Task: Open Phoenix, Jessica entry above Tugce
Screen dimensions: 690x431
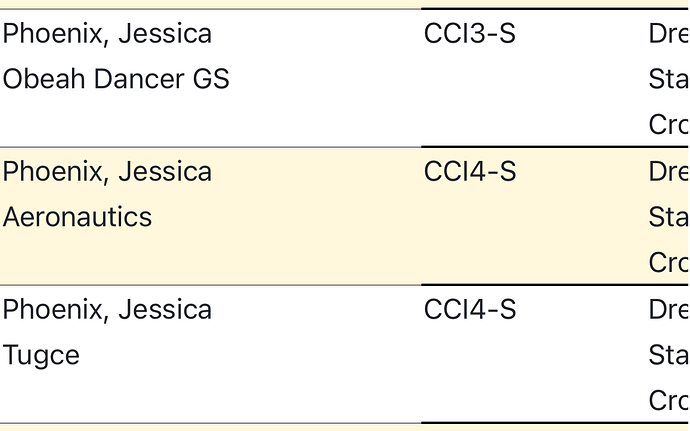Action: [107, 309]
